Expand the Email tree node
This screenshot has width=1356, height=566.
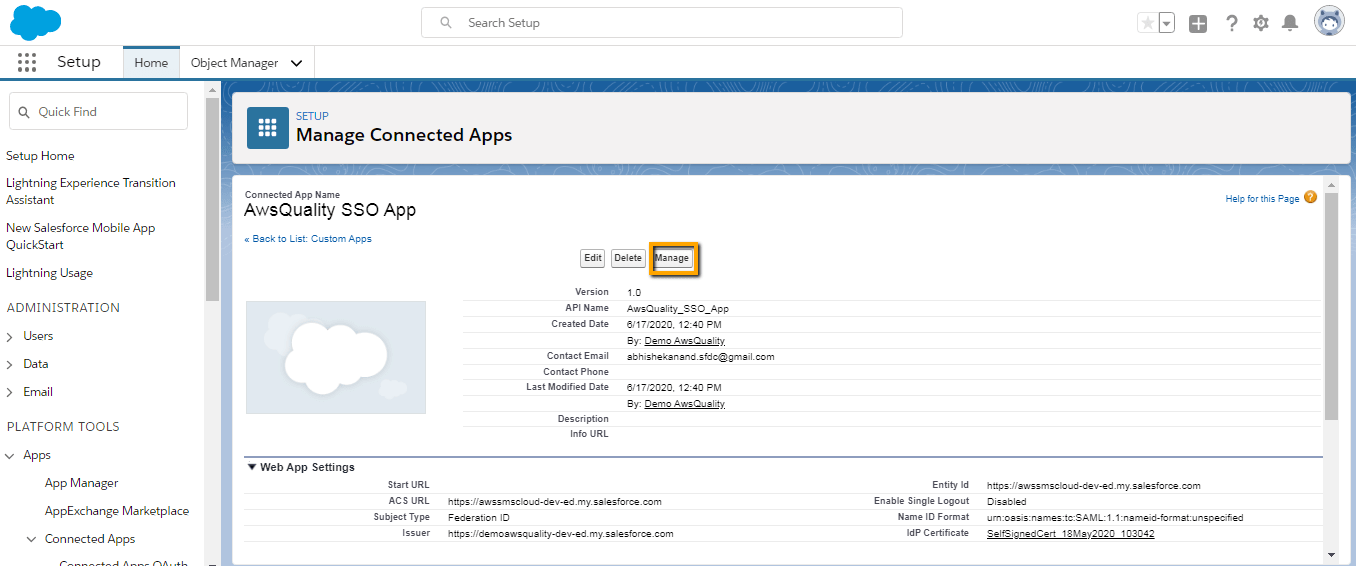point(10,393)
